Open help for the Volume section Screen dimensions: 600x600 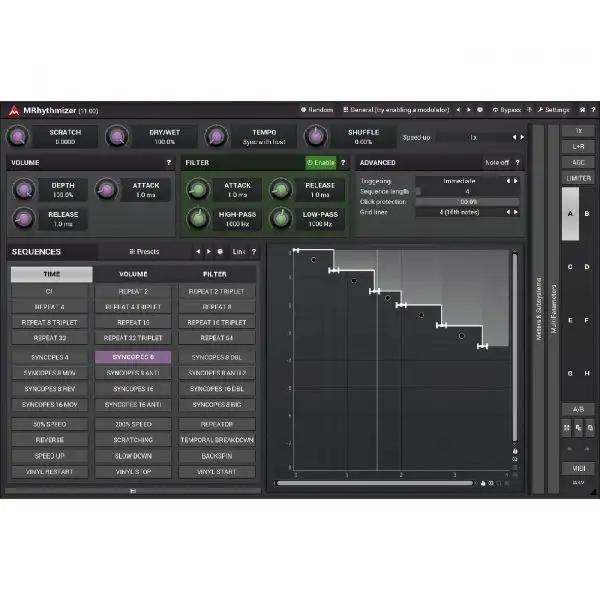[x=168, y=162]
